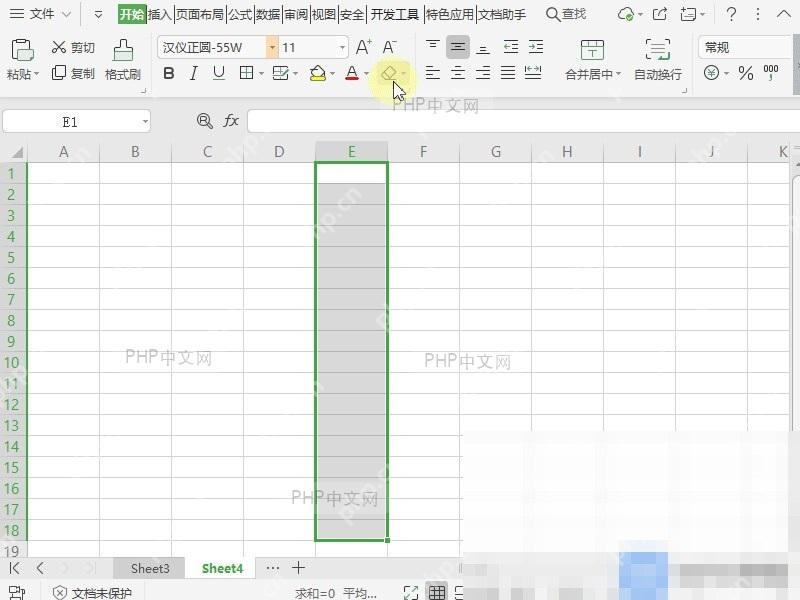Open the font color dropdown arrow

click(x=366, y=73)
